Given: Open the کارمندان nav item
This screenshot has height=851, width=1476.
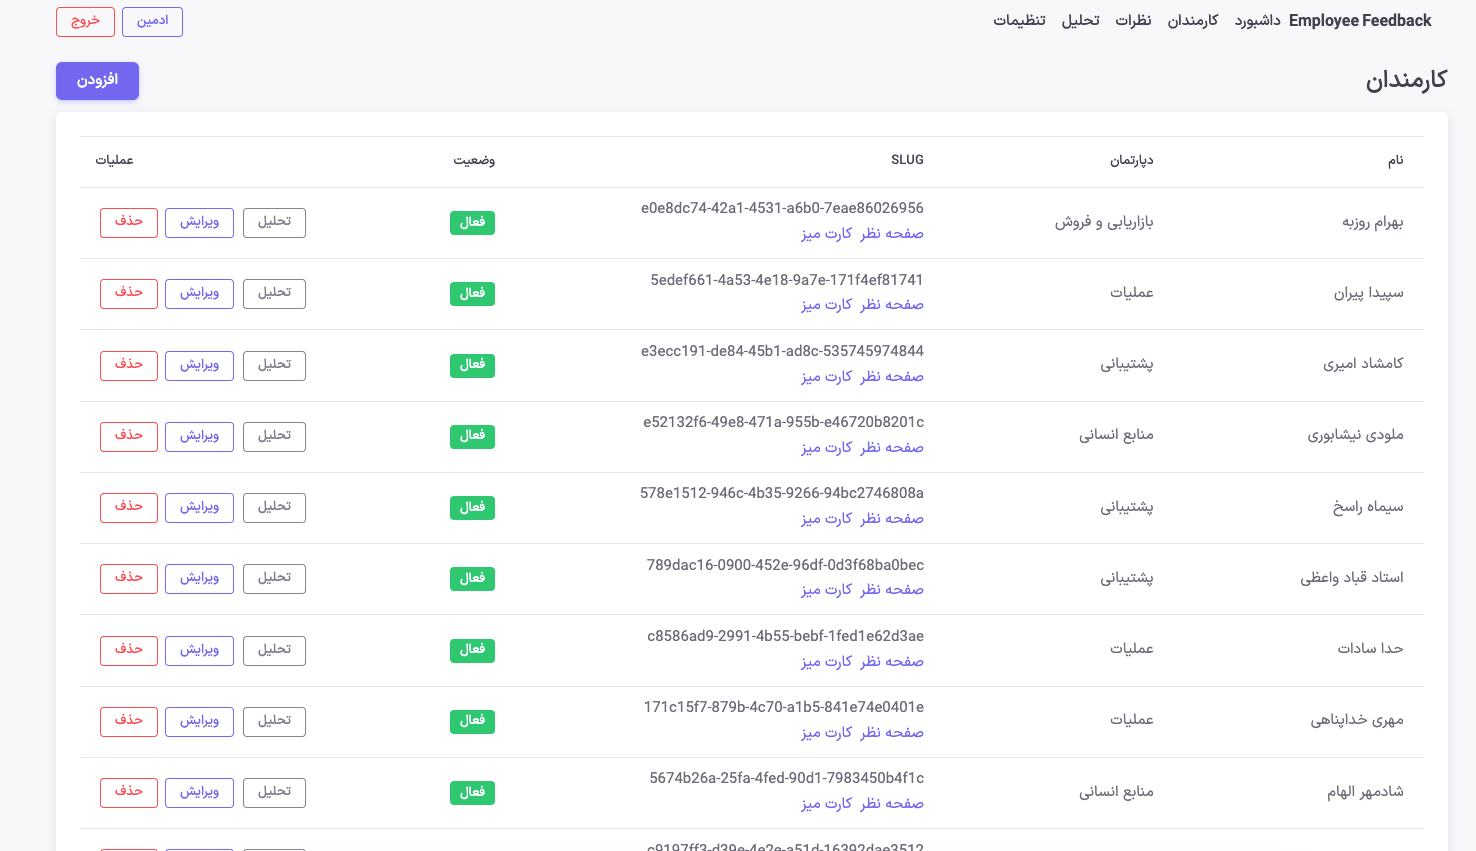Looking at the screenshot, I should 1193,21.
